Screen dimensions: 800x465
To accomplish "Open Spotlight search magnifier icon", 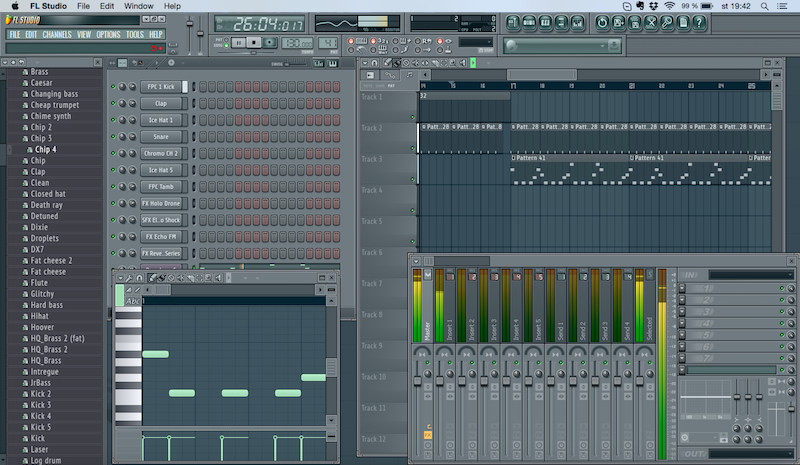I will [764, 6].
